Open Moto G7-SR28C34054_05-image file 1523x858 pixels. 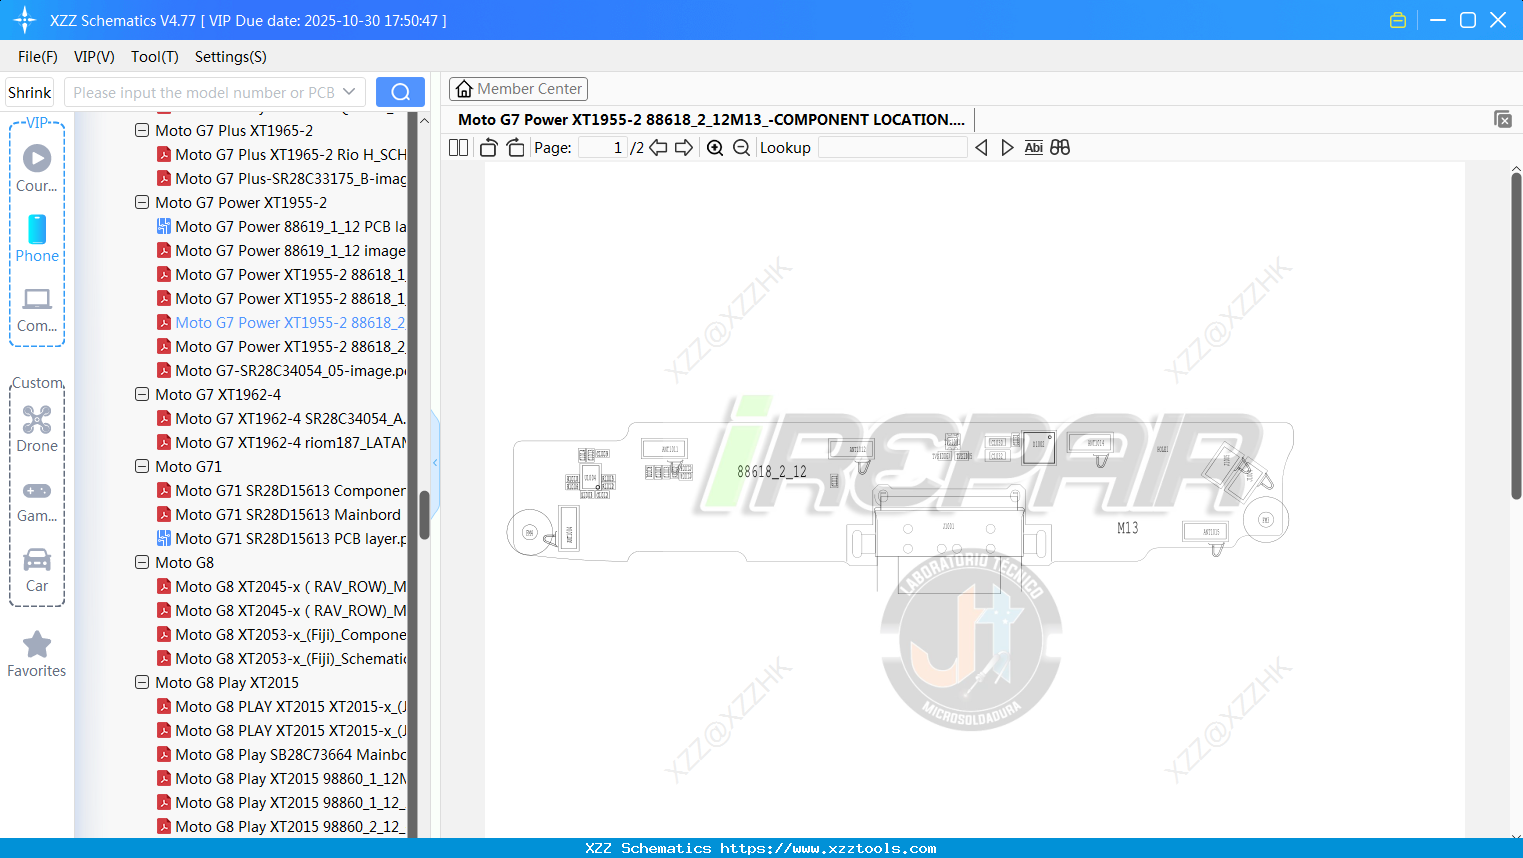pos(282,370)
